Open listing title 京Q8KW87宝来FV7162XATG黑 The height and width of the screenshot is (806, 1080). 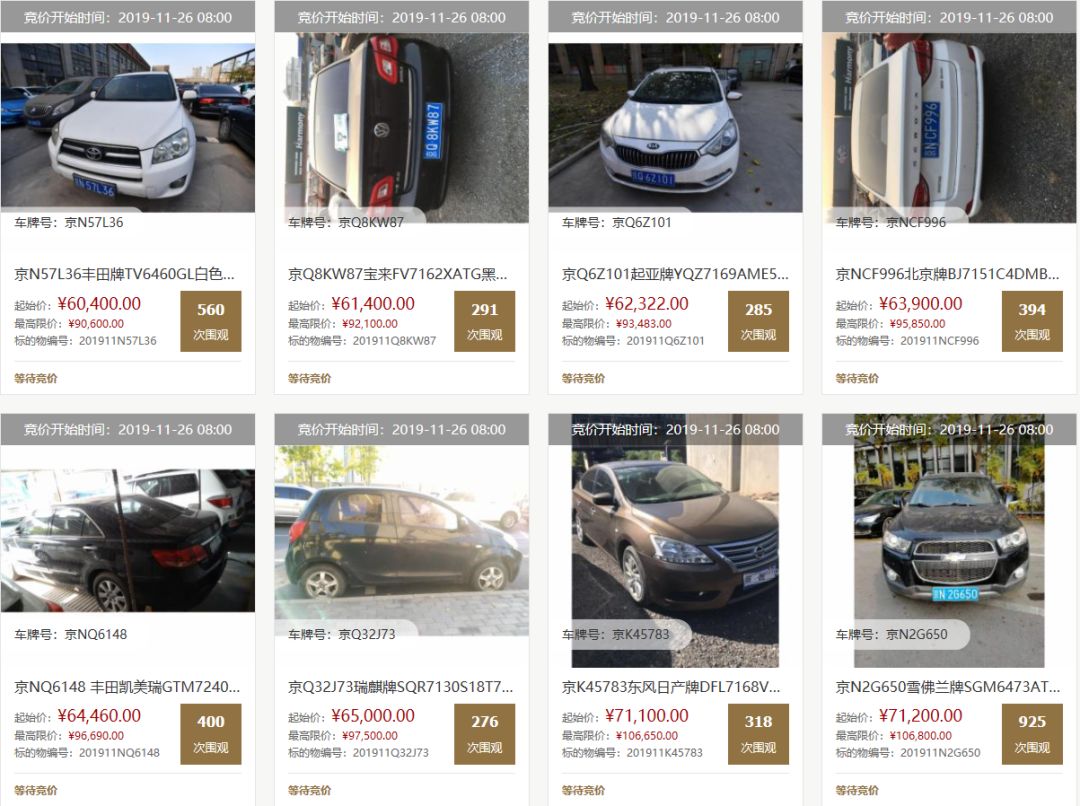tap(398, 274)
